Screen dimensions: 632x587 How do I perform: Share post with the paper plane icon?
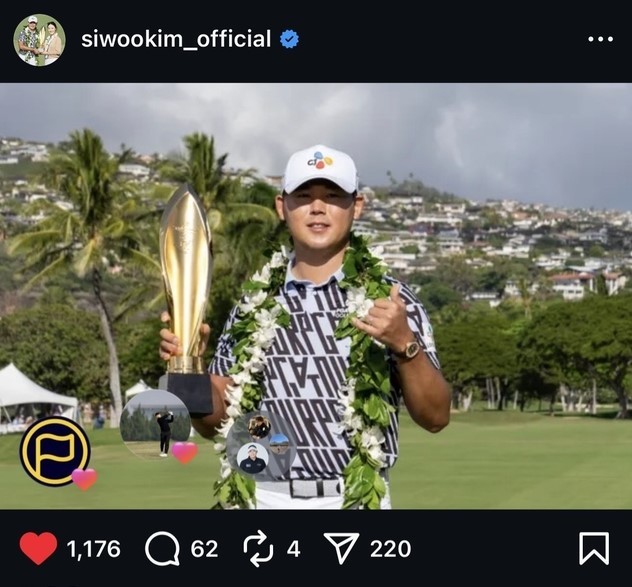coord(341,548)
